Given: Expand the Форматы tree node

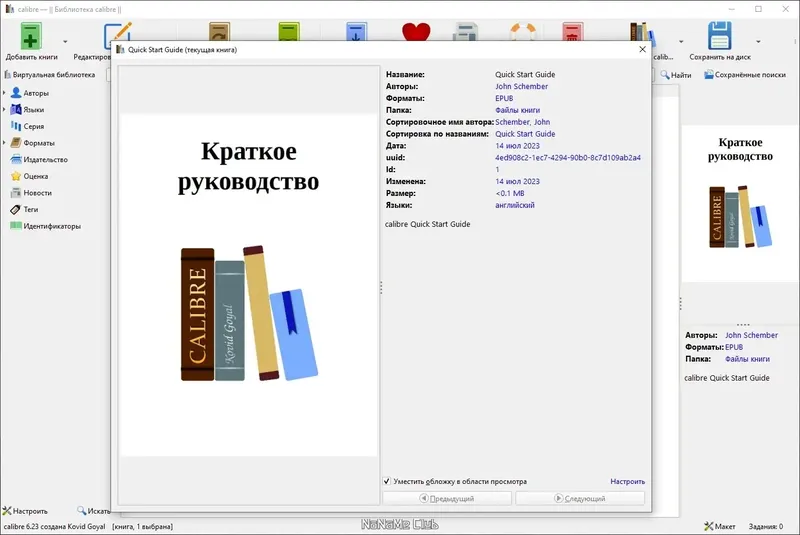Looking at the screenshot, I should pos(4,143).
